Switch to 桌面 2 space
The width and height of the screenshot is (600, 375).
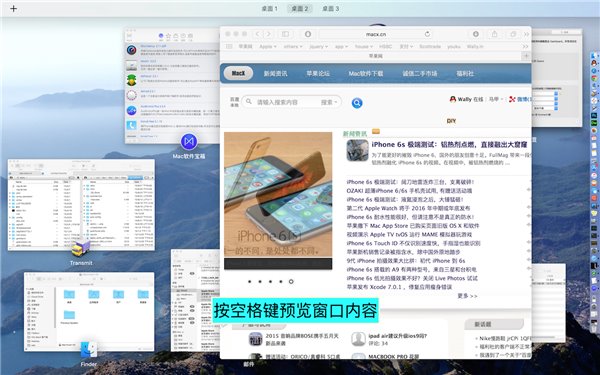[x=300, y=8]
